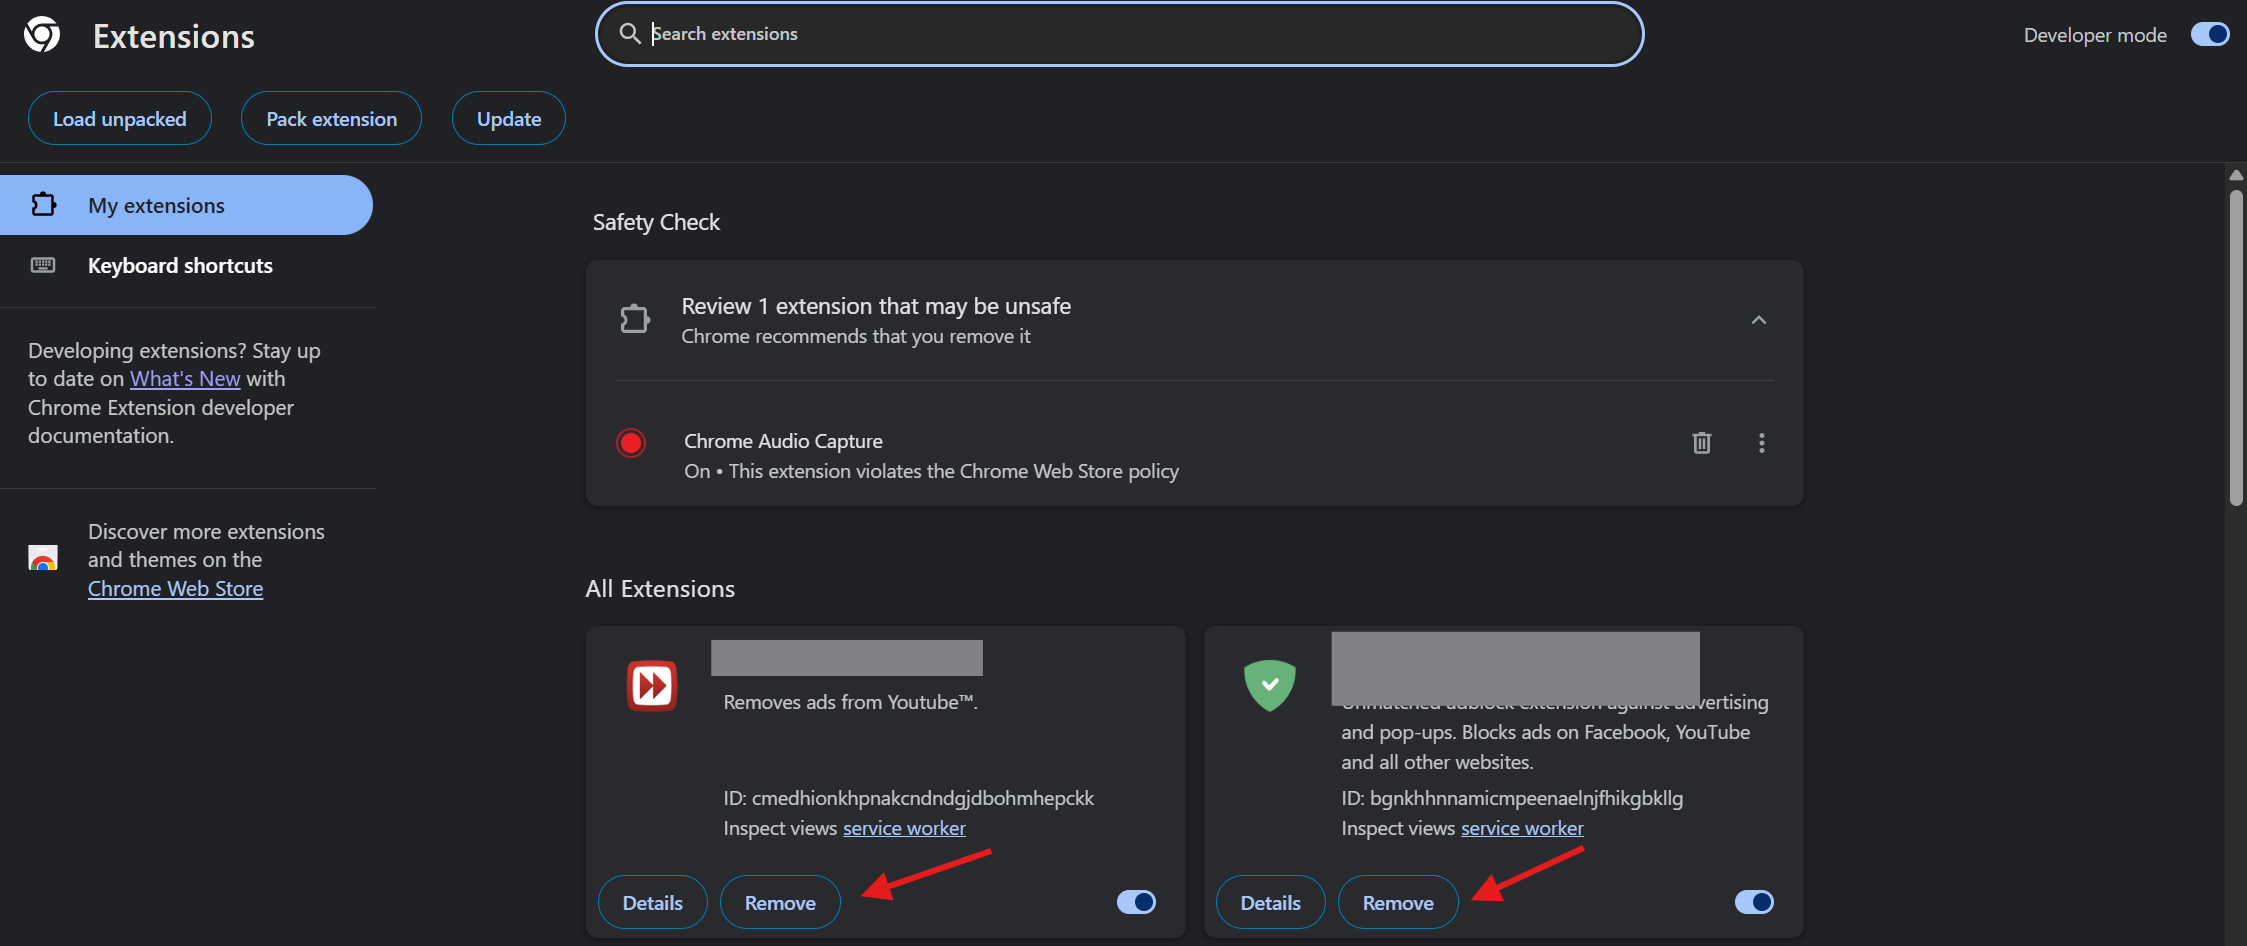Select My extensions in the sidebar
This screenshot has height=946, width=2247.
[x=157, y=206]
